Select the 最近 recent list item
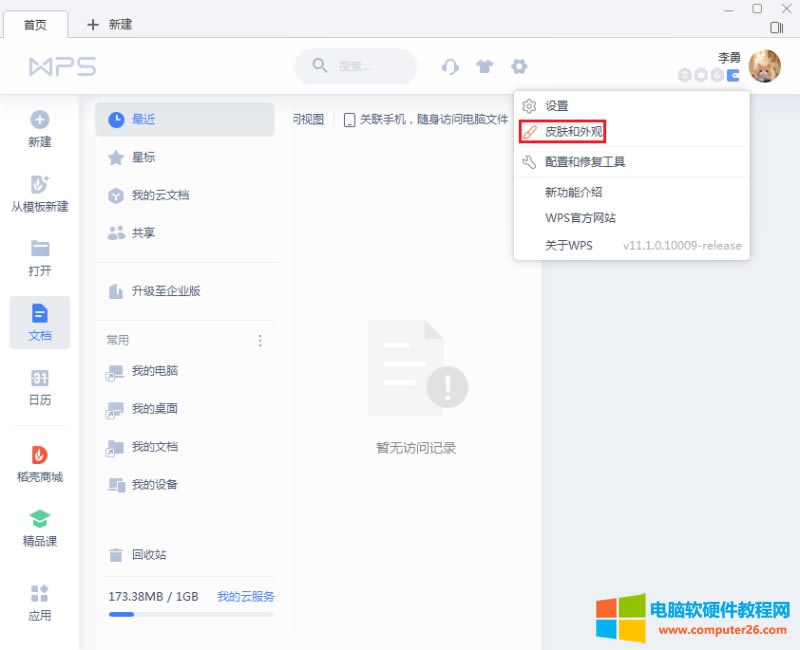 185,119
